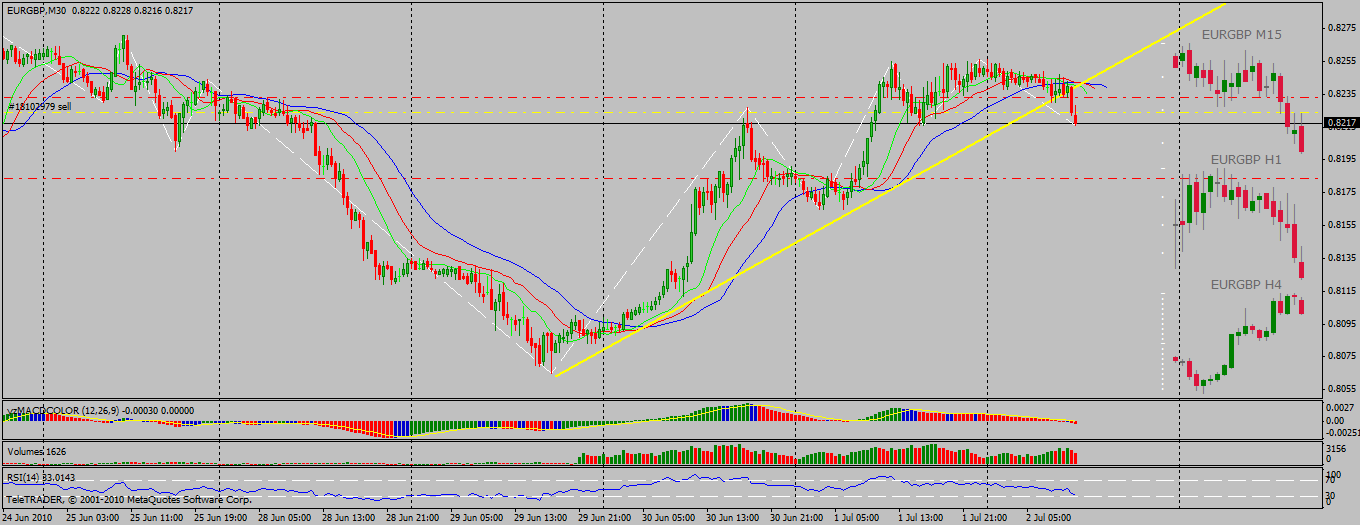Click time axis label 24 Jun 2010

[x=29, y=517]
